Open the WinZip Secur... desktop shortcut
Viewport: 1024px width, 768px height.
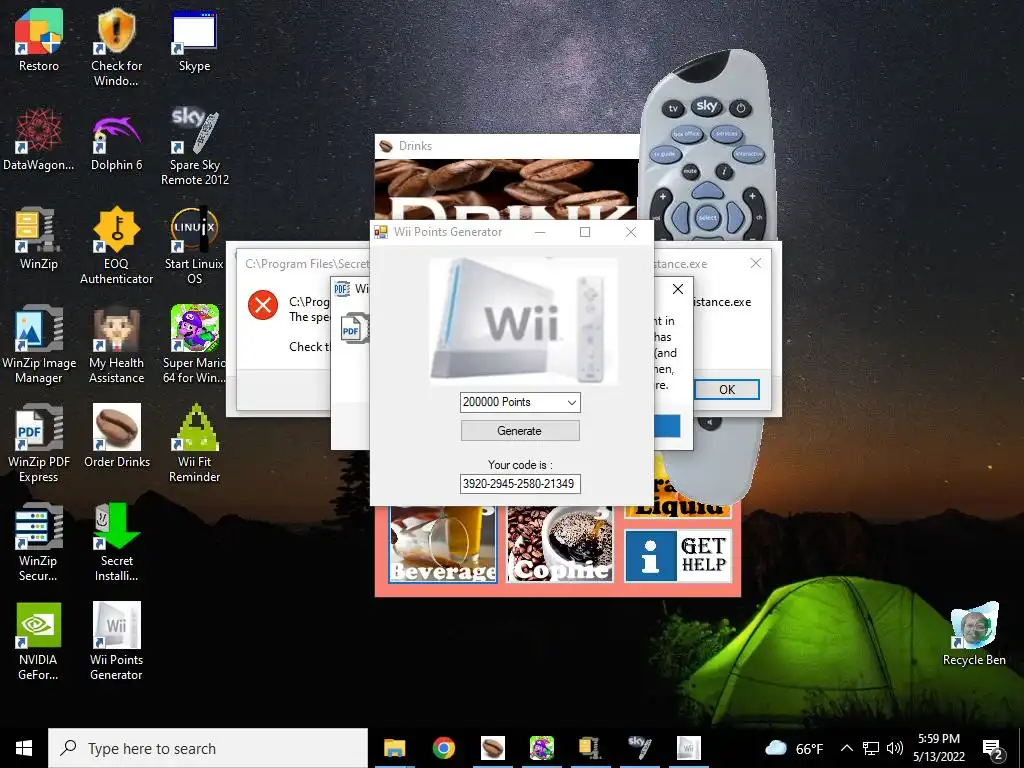pos(39,543)
